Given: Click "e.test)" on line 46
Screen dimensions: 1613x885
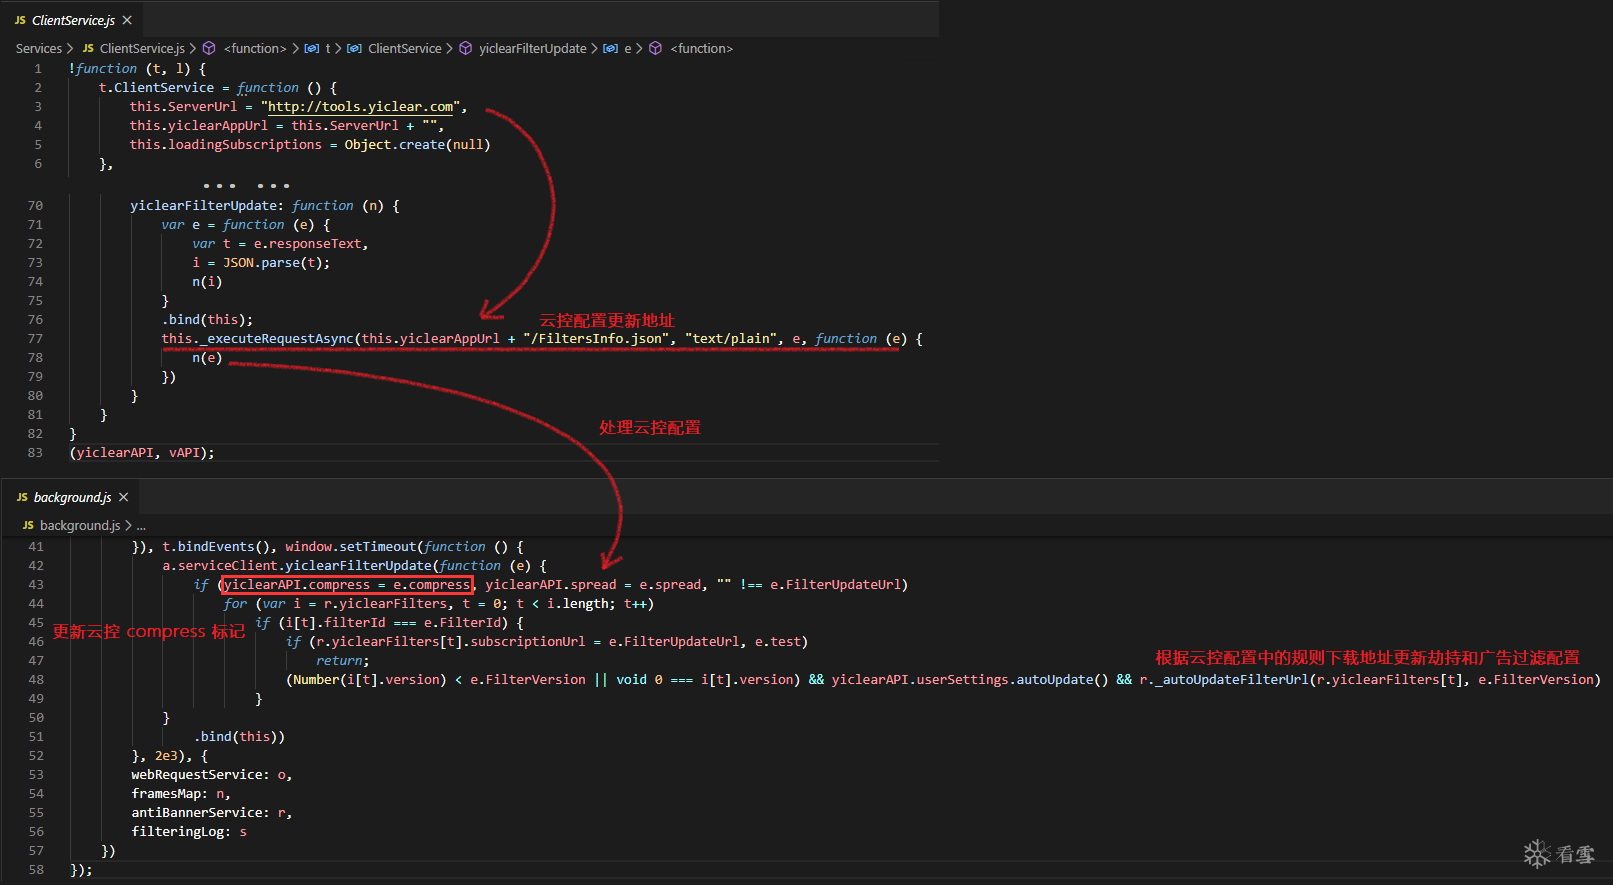Looking at the screenshot, I should [781, 642].
